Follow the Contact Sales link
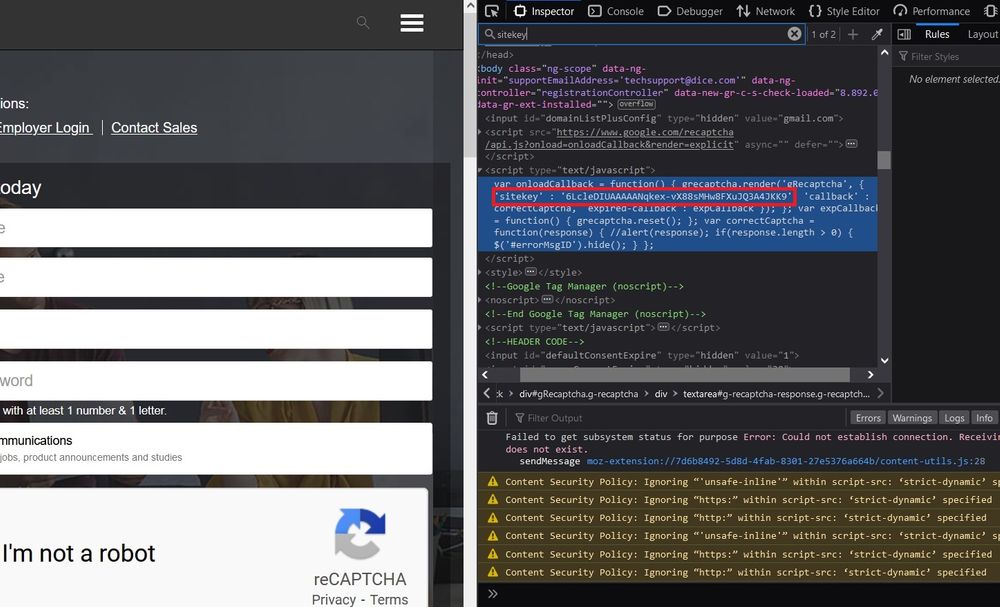This screenshot has height=607, width=1000. (154, 128)
